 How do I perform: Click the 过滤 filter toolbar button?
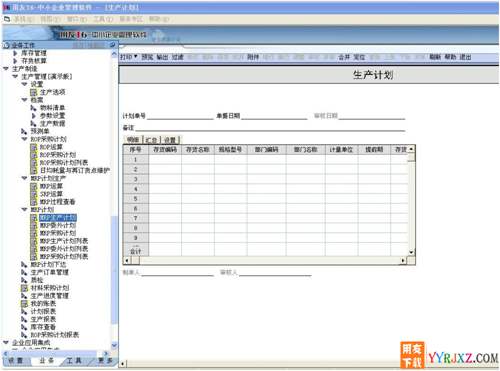[178, 57]
